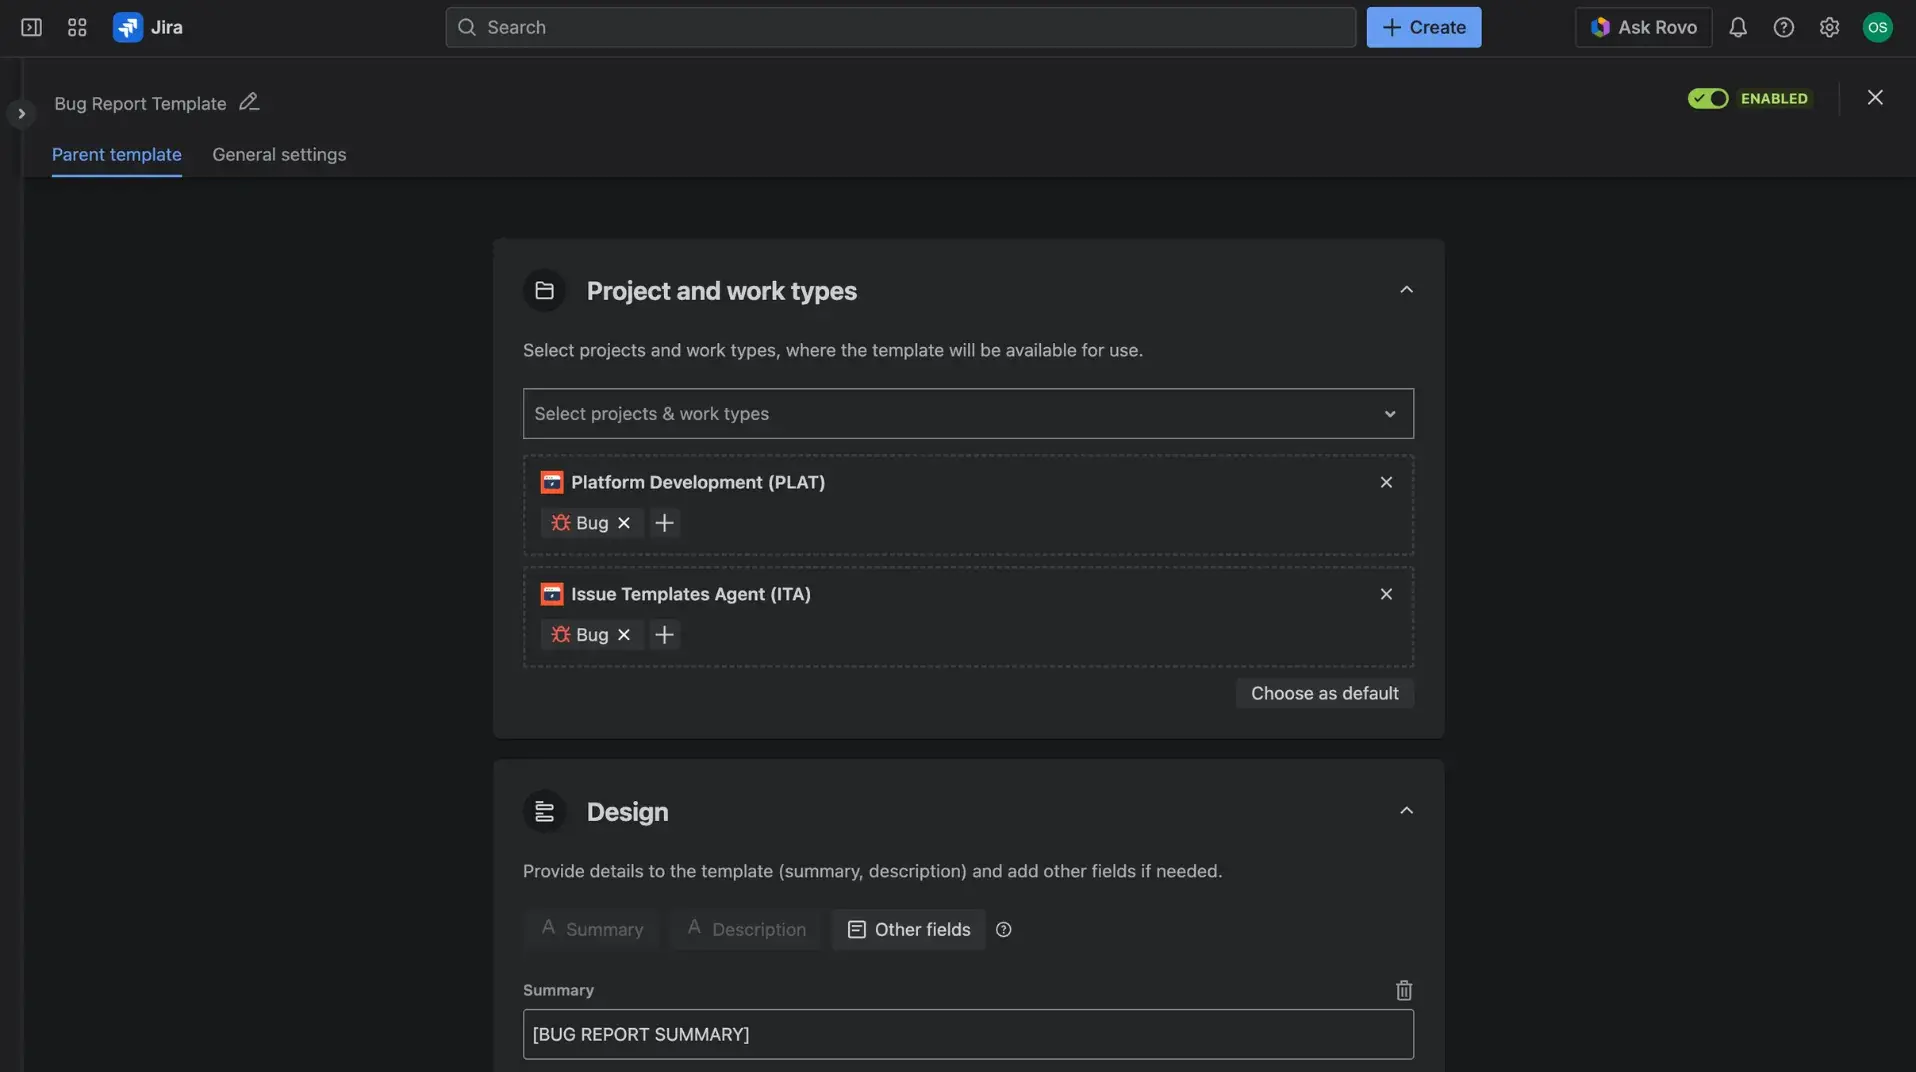Viewport: 1916px width, 1072px height.
Task: Collapse the Project and work types section
Action: pyautogui.click(x=1405, y=289)
